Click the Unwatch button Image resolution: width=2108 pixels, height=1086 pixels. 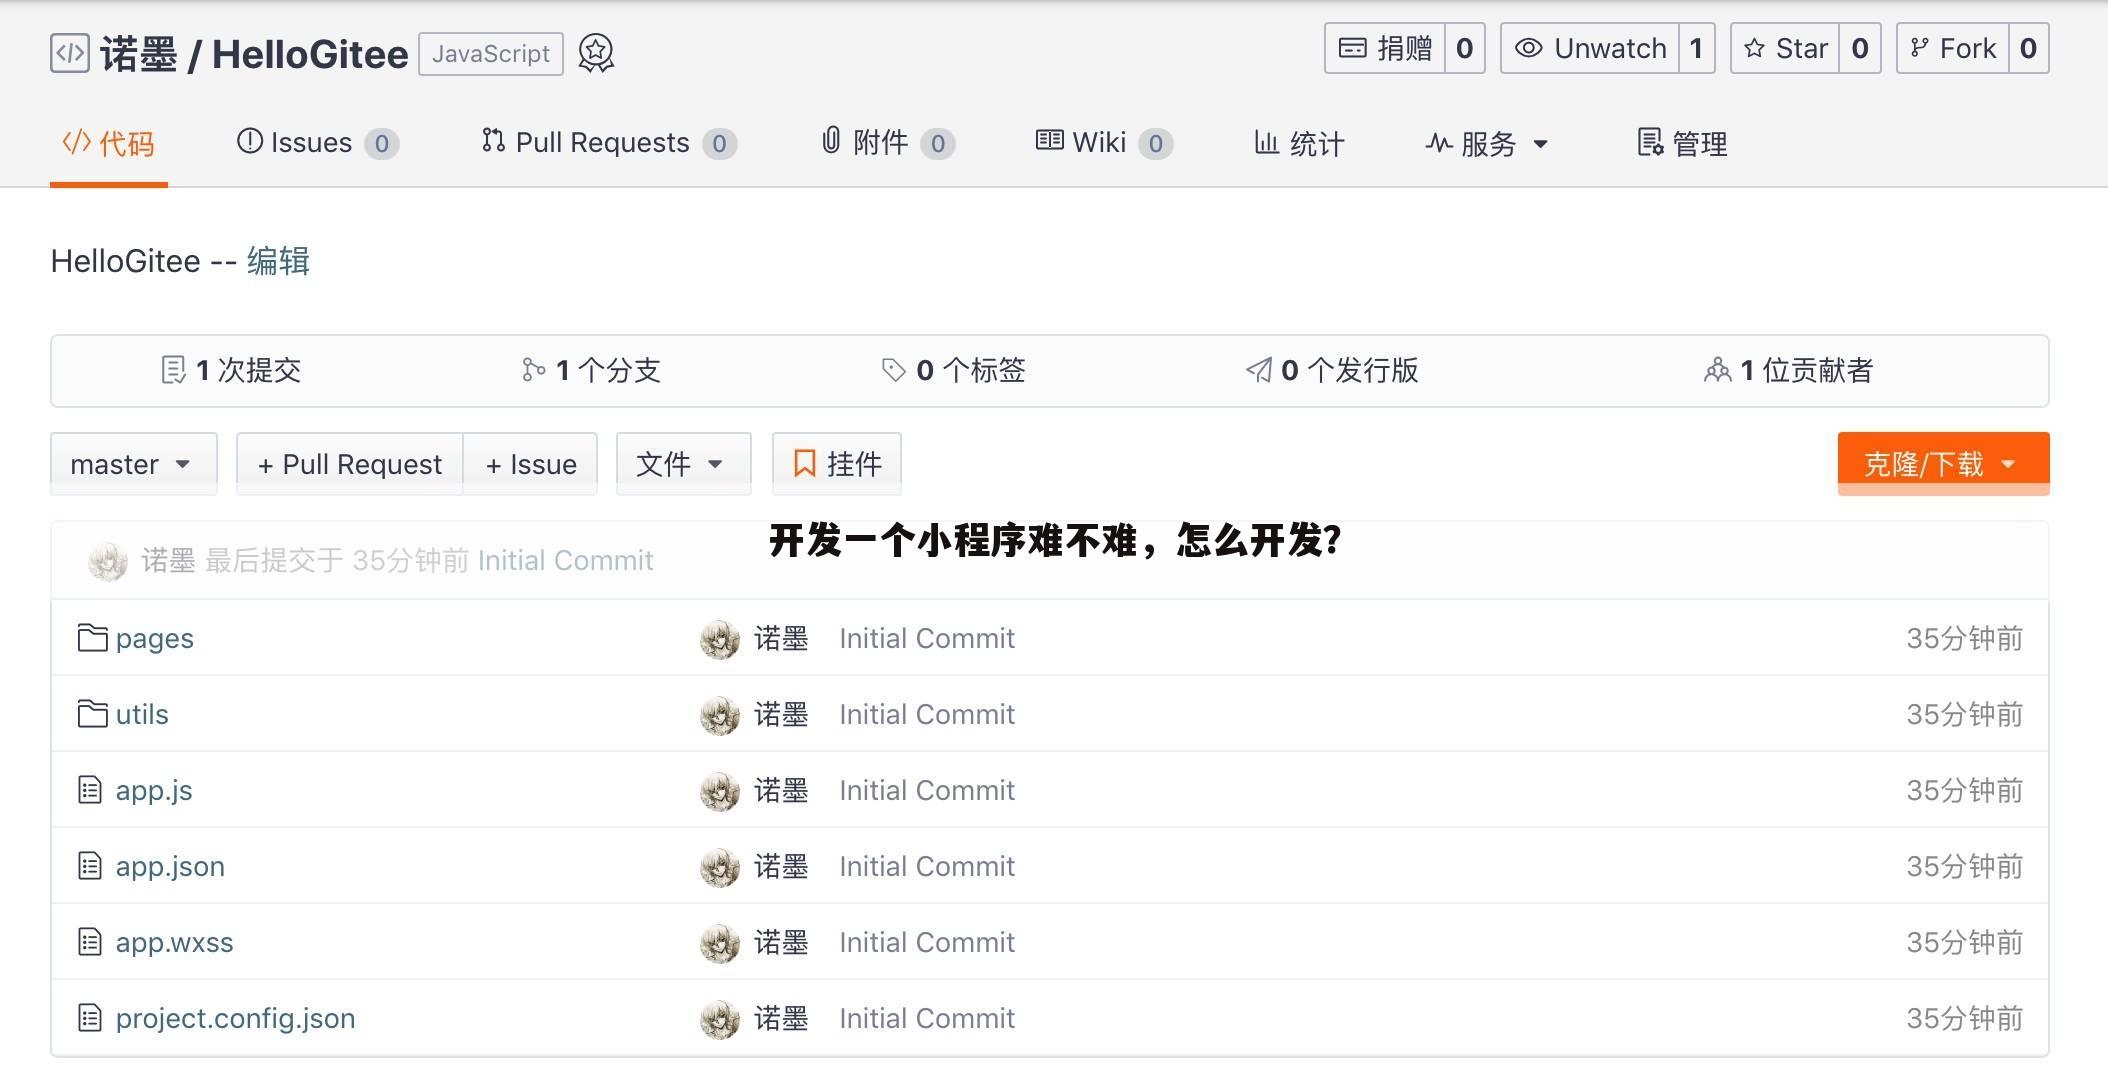(x=1590, y=48)
